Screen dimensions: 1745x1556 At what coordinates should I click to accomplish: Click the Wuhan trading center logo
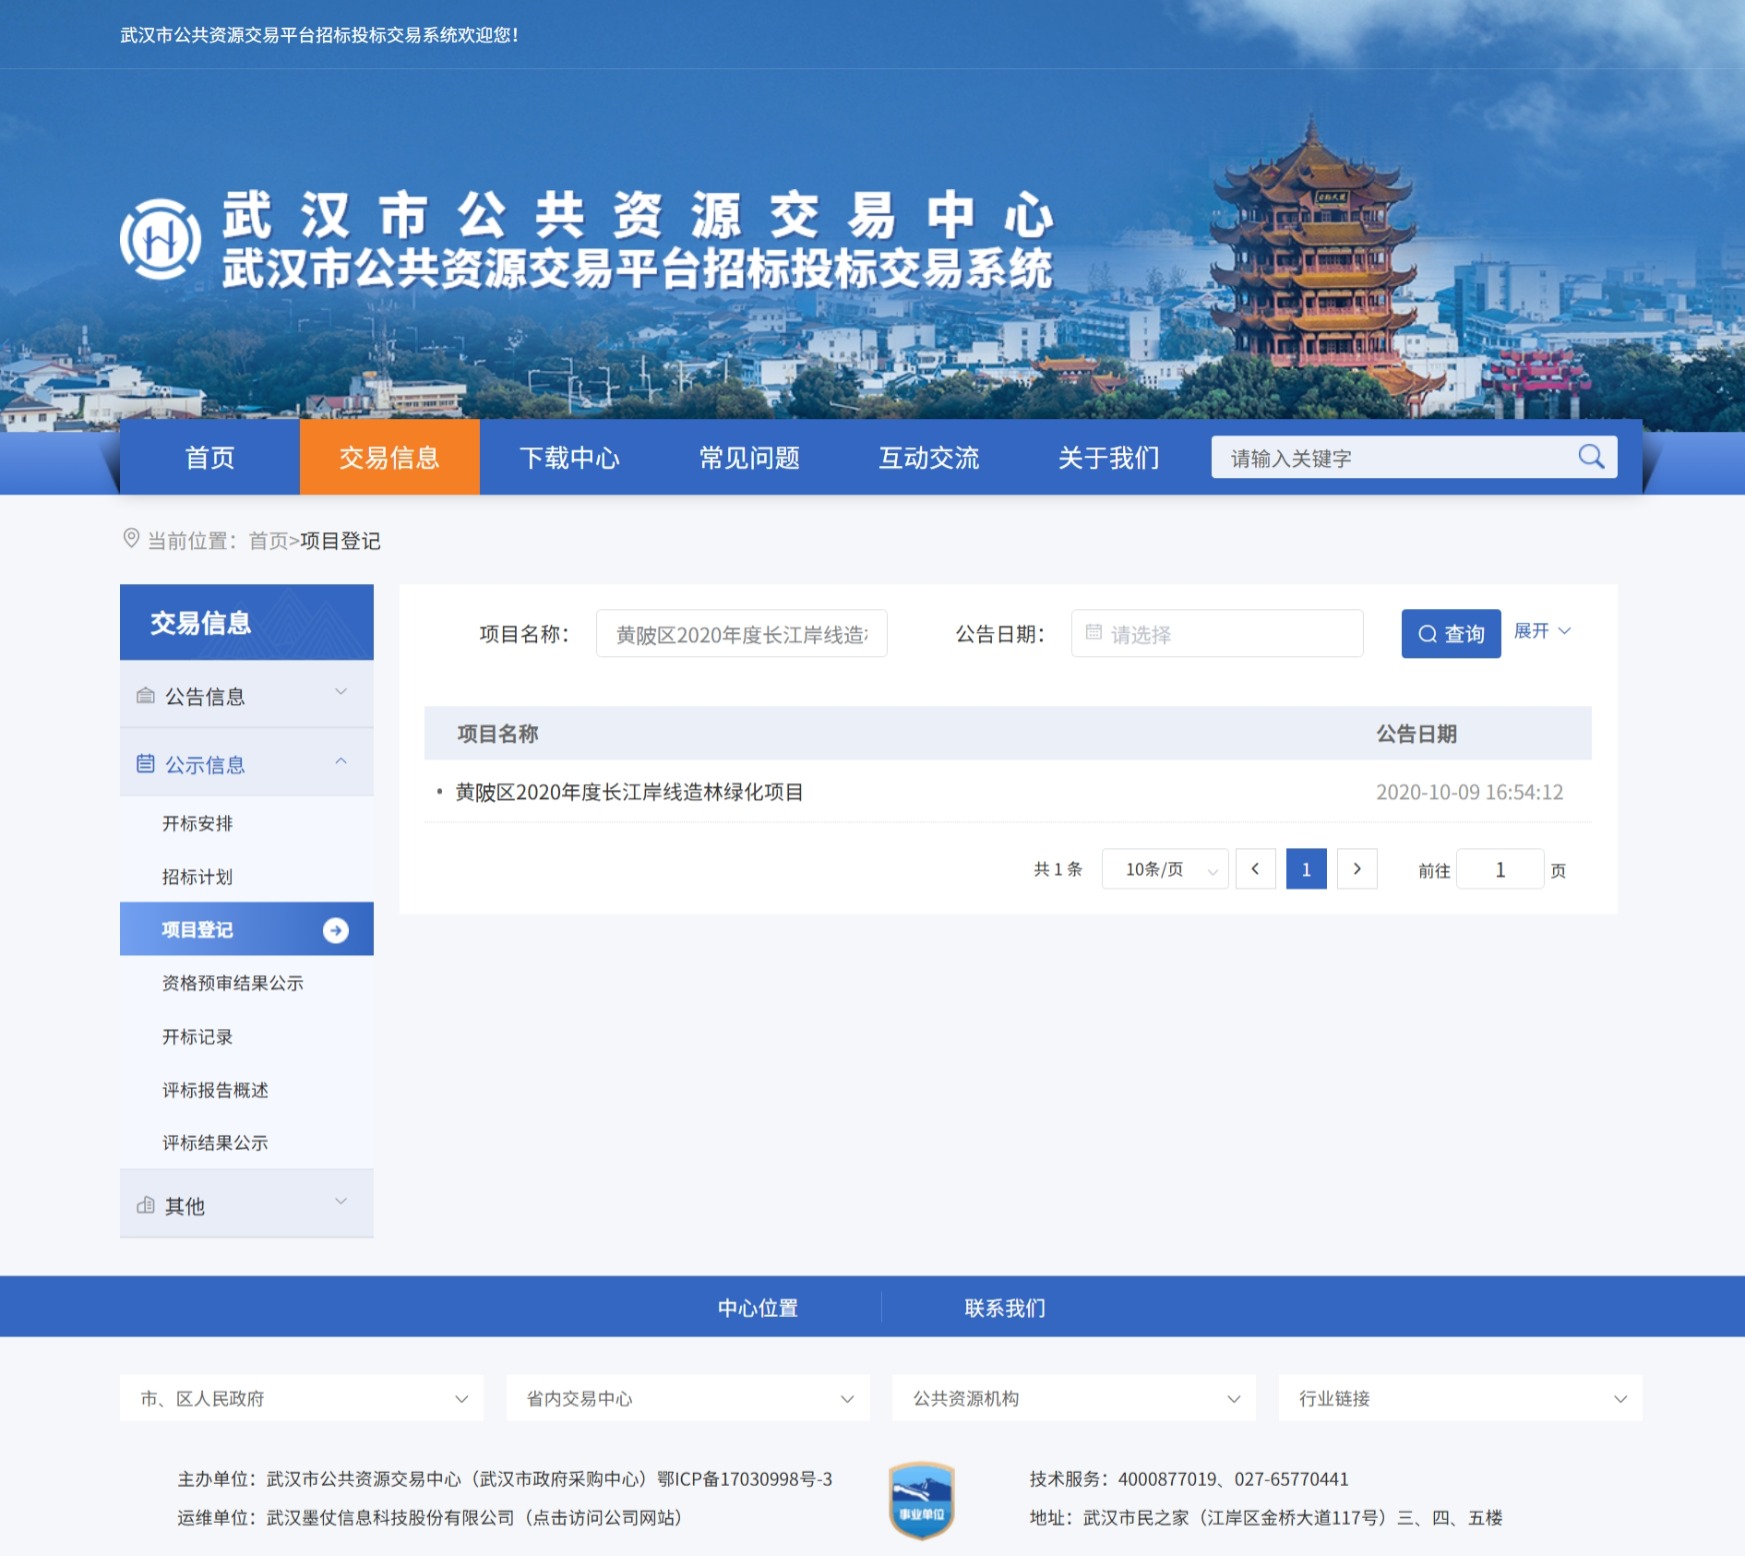(160, 239)
